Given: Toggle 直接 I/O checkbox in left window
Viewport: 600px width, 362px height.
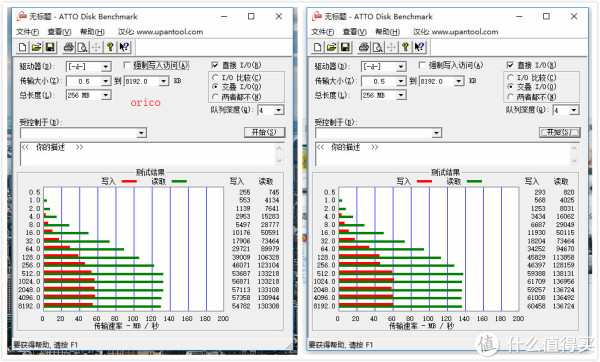Looking at the screenshot, I should (215, 65).
